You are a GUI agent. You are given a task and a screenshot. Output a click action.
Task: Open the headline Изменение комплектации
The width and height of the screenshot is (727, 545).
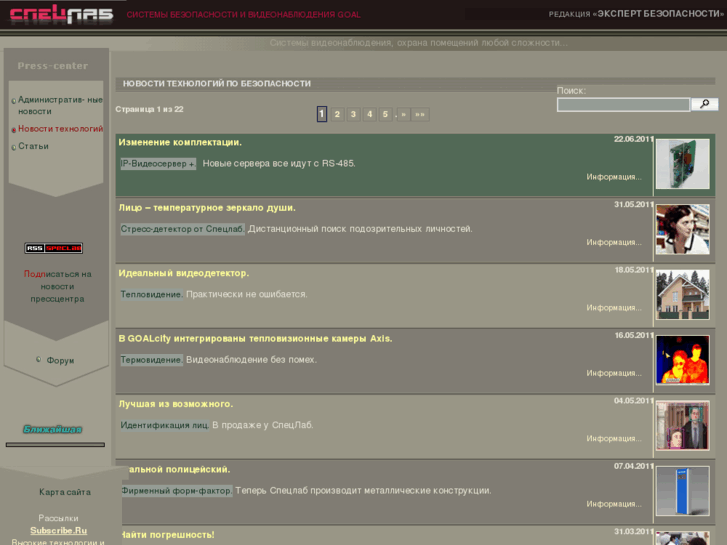click(180, 142)
